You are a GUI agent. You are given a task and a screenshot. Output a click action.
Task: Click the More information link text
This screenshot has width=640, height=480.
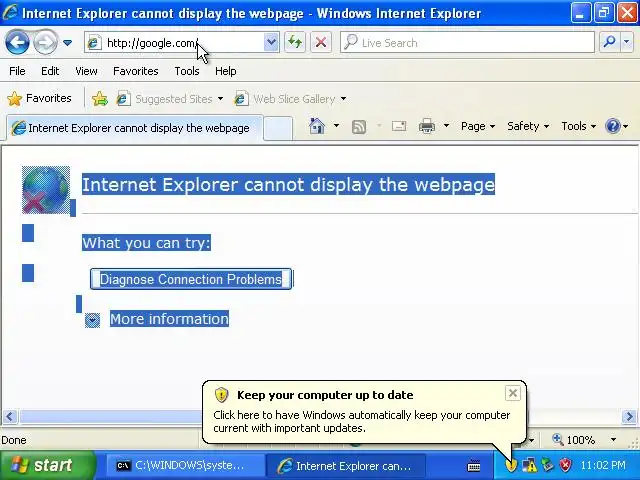coord(169,319)
